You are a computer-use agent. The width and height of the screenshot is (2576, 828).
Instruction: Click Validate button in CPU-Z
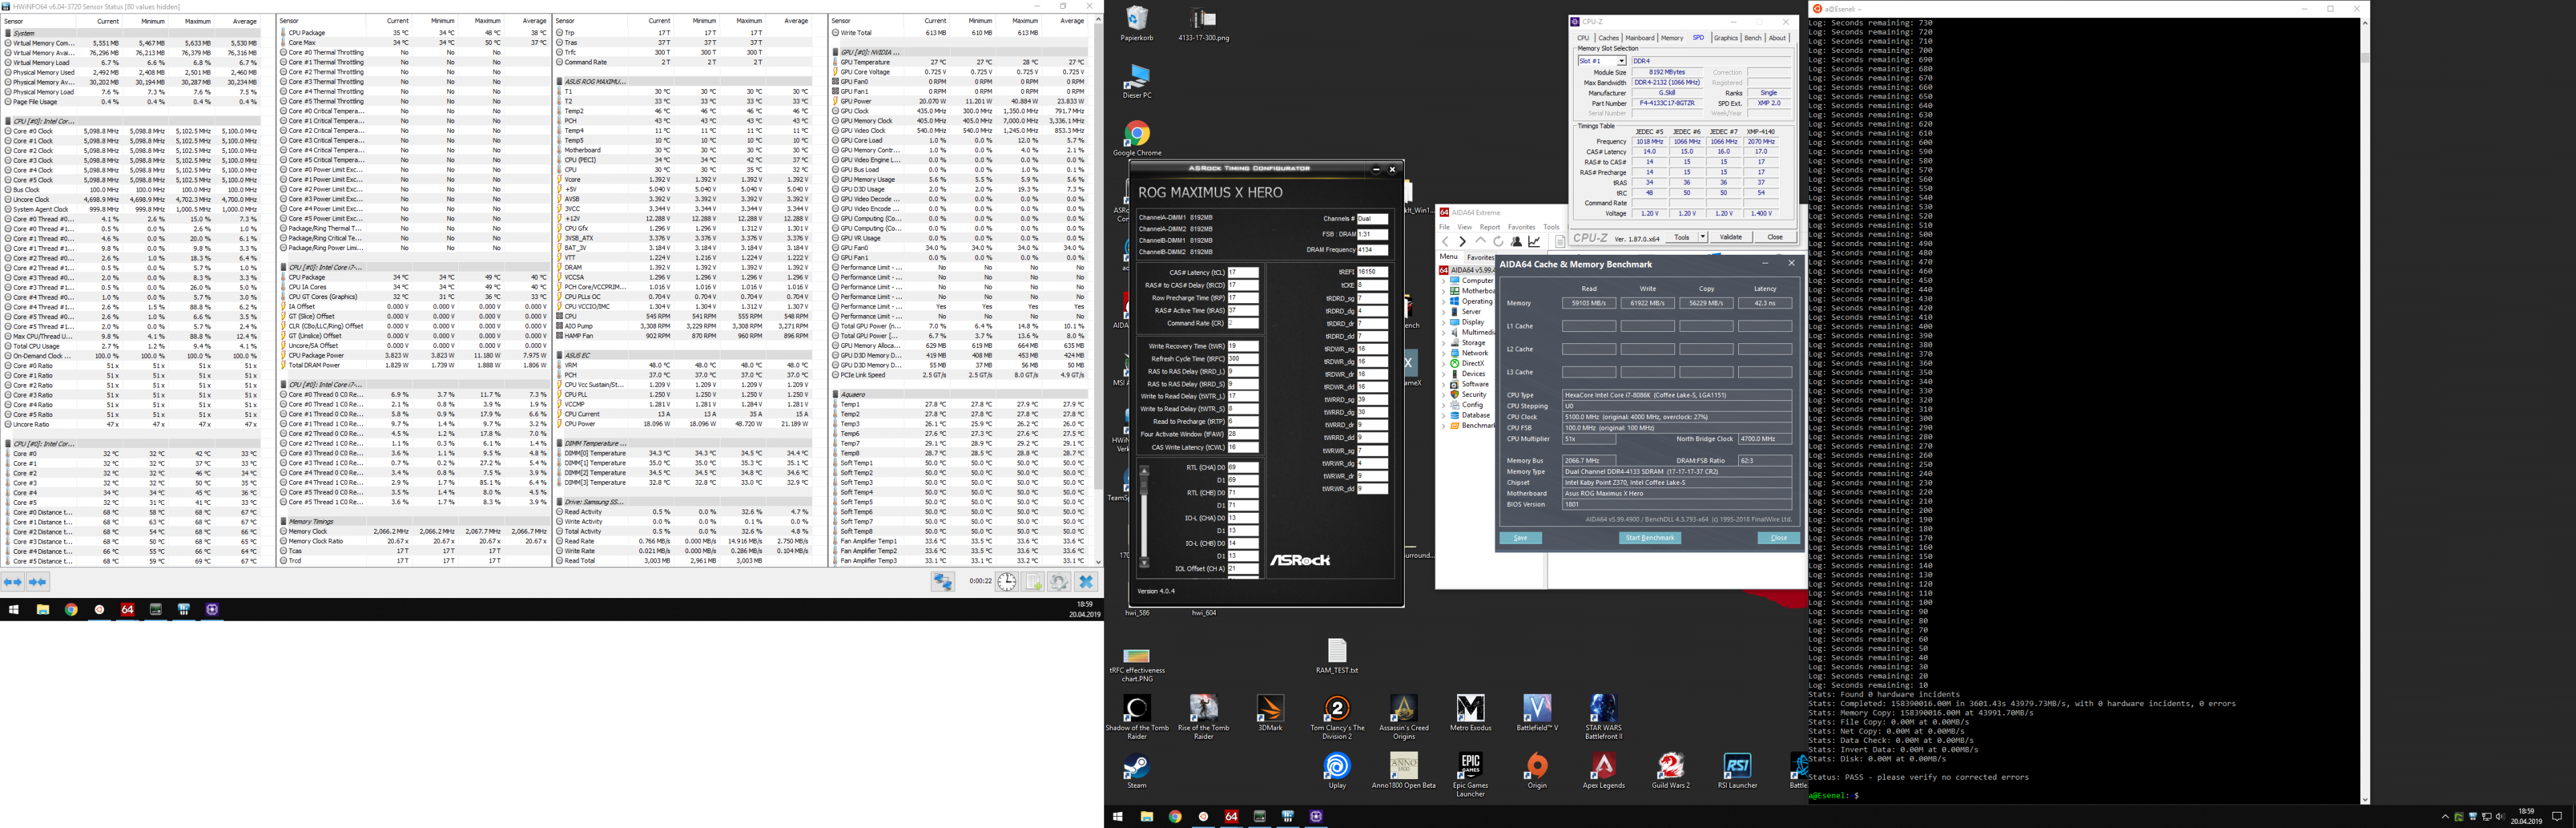tap(1730, 238)
